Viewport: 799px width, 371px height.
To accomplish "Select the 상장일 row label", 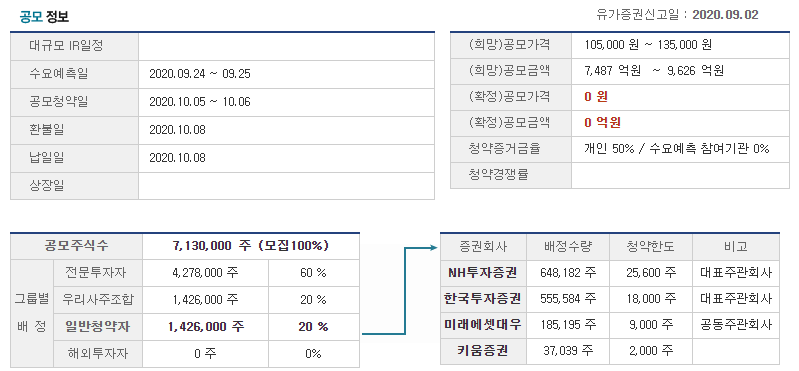I will click(x=47, y=186).
